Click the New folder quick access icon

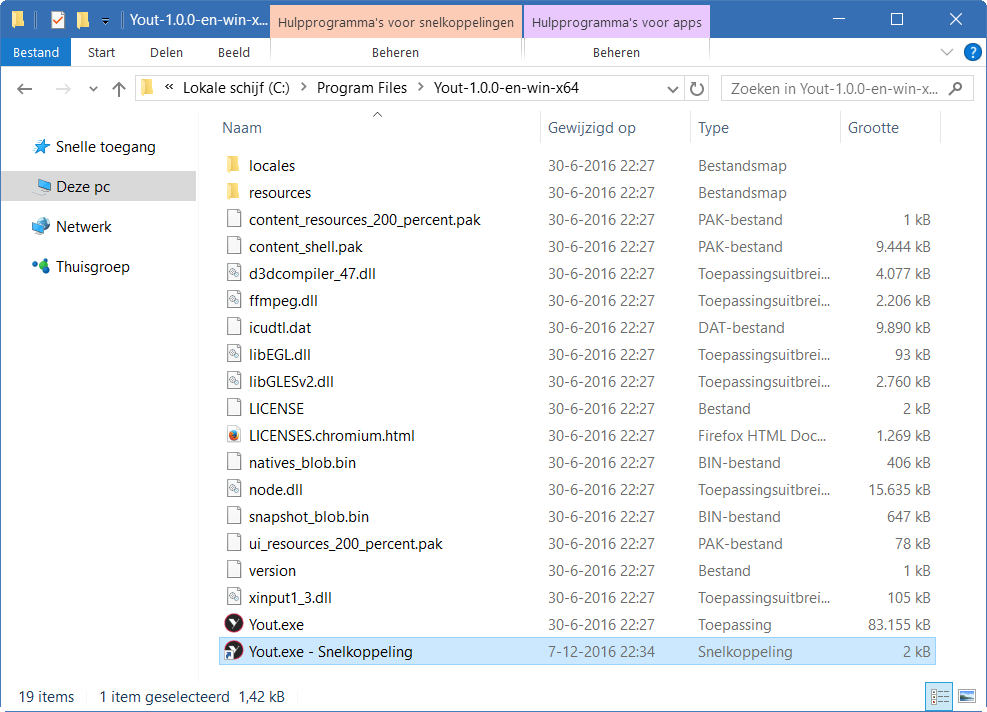(82, 20)
